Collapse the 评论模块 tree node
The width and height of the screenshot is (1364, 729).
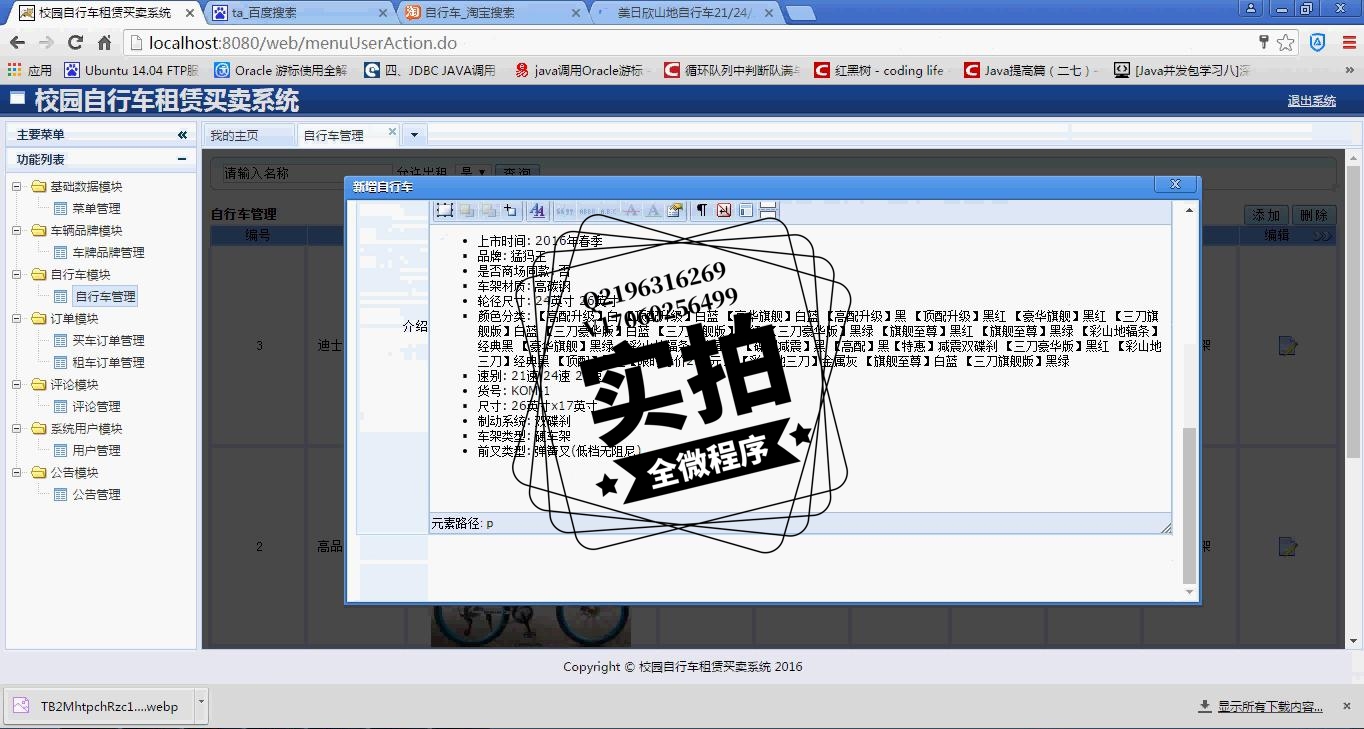(17, 385)
